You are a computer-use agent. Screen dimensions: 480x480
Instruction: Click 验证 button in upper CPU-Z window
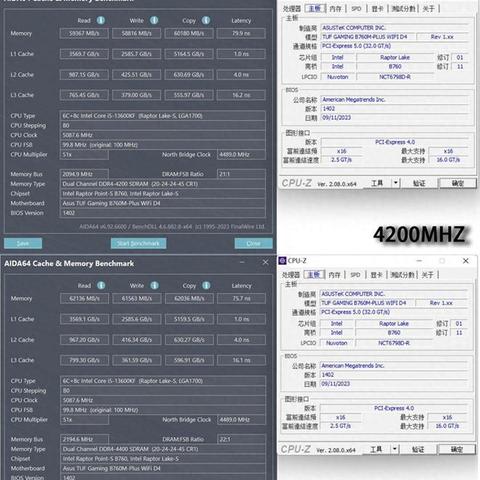(x=419, y=183)
